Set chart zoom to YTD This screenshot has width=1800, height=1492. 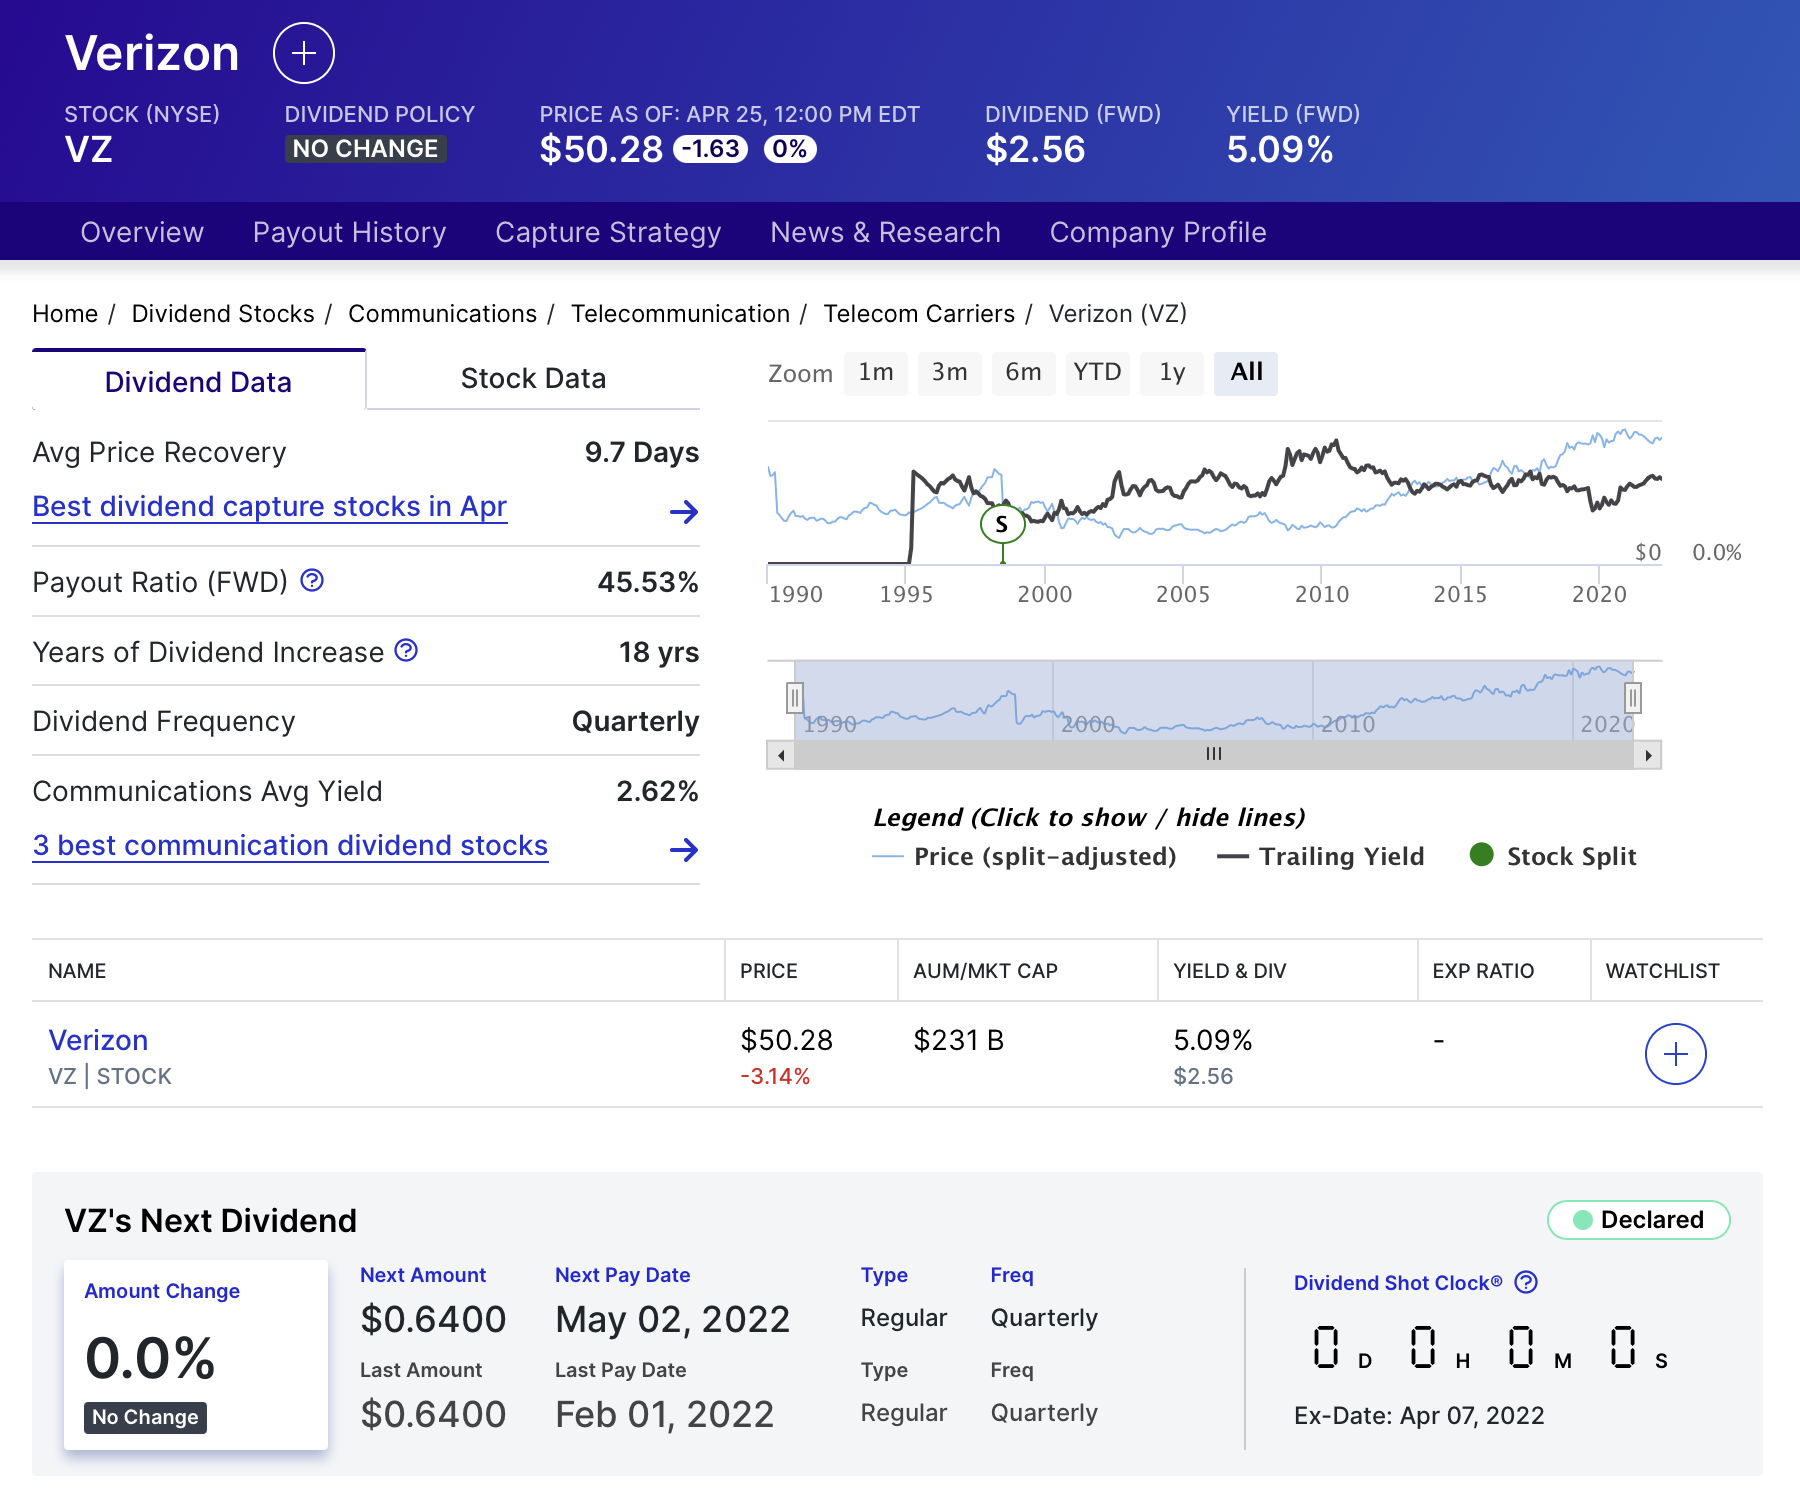[x=1098, y=373]
